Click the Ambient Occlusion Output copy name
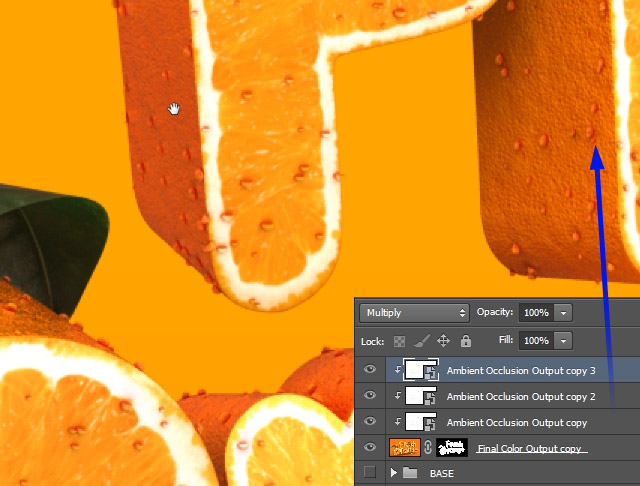 click(x=517, y=423)
